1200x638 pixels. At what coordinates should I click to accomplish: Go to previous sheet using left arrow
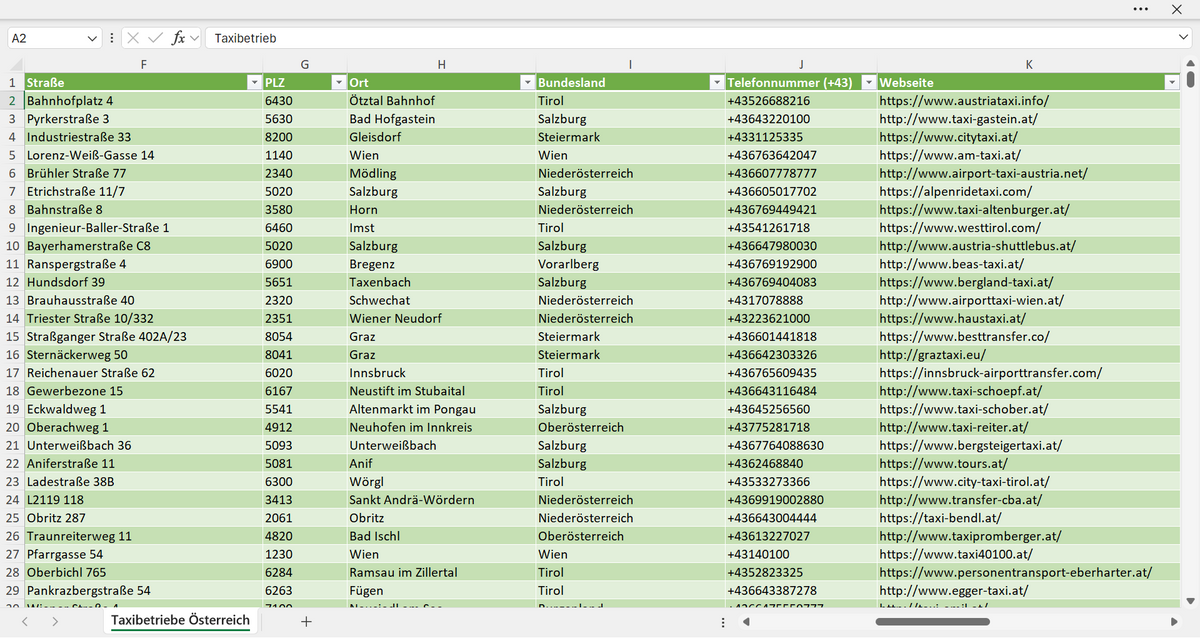pos(26,621)
